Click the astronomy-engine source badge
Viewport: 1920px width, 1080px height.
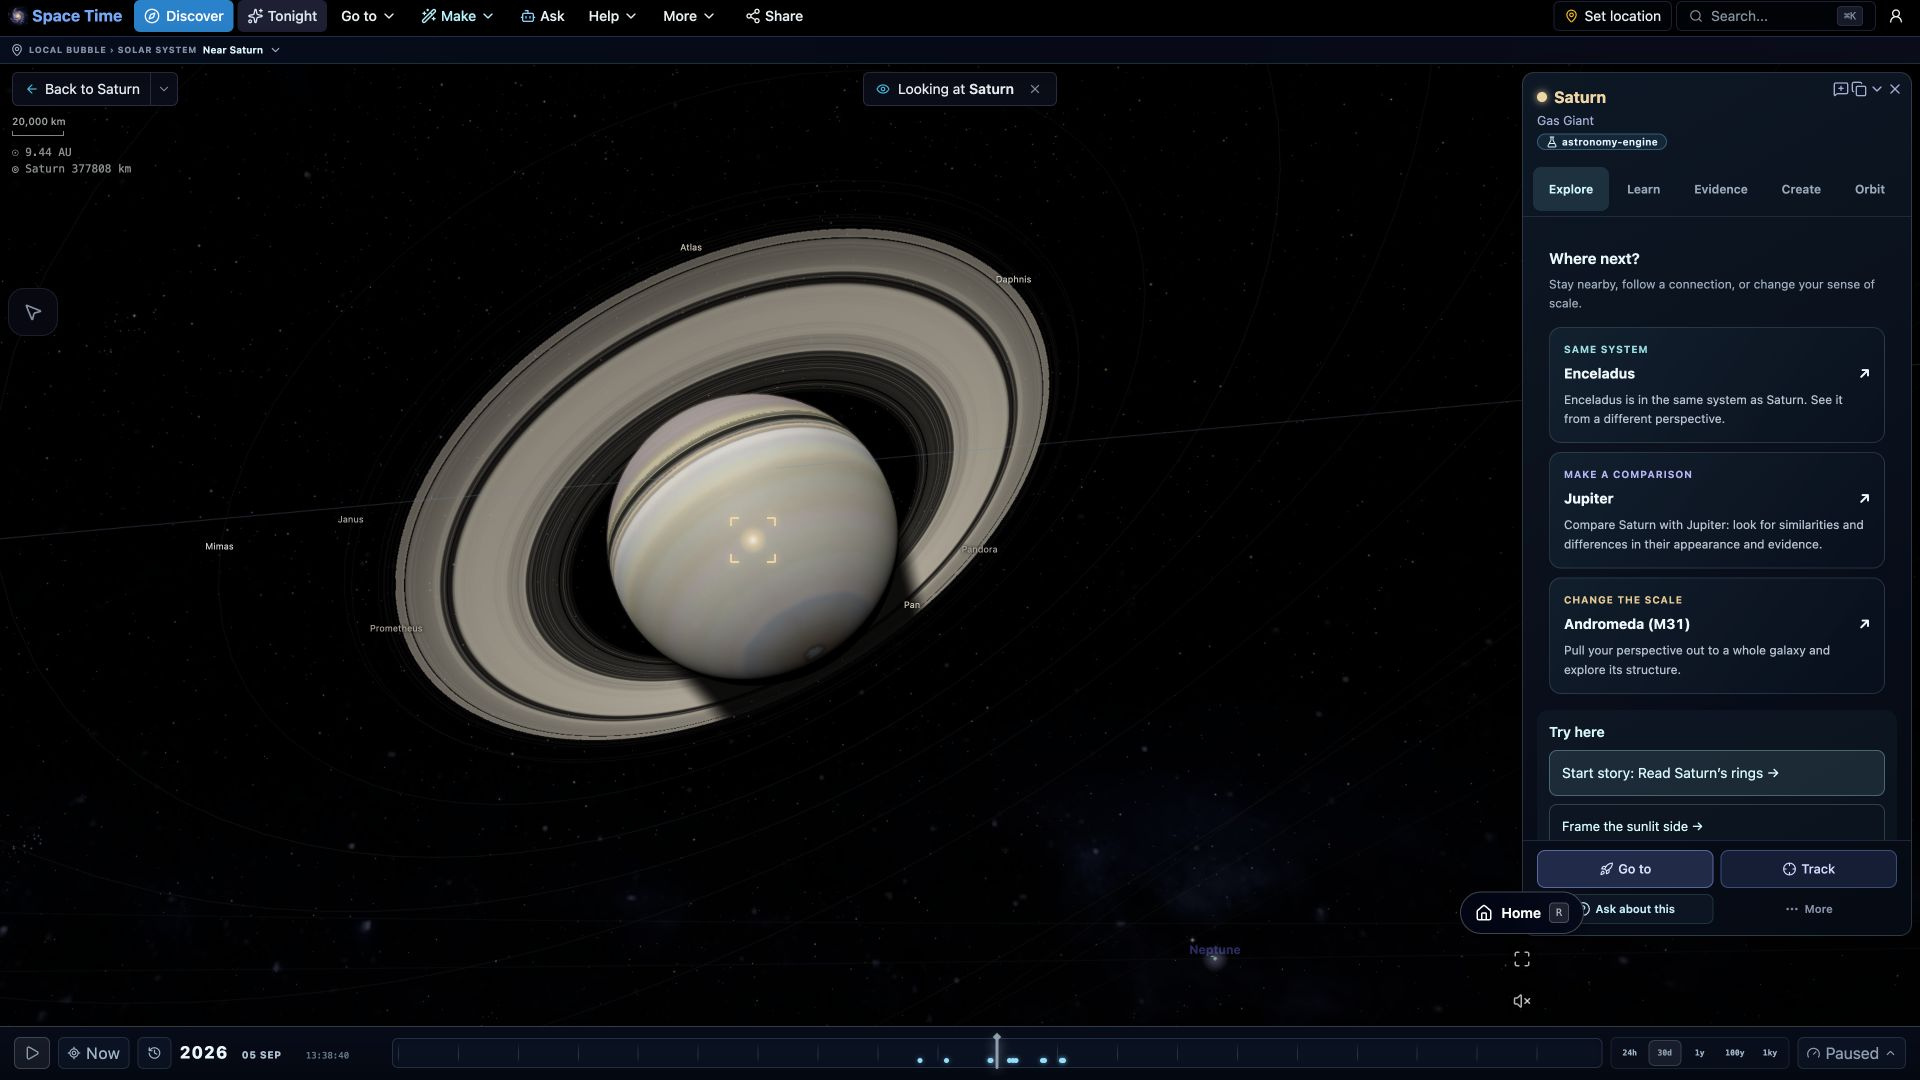(x=1601, y=142)
